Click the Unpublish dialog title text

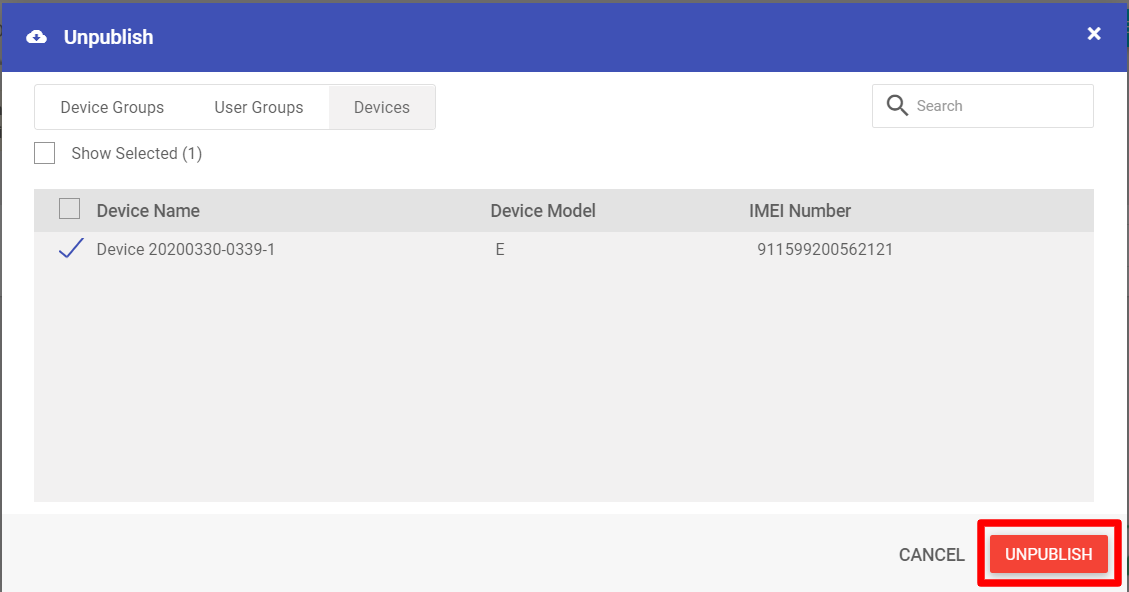coord(109,37)
